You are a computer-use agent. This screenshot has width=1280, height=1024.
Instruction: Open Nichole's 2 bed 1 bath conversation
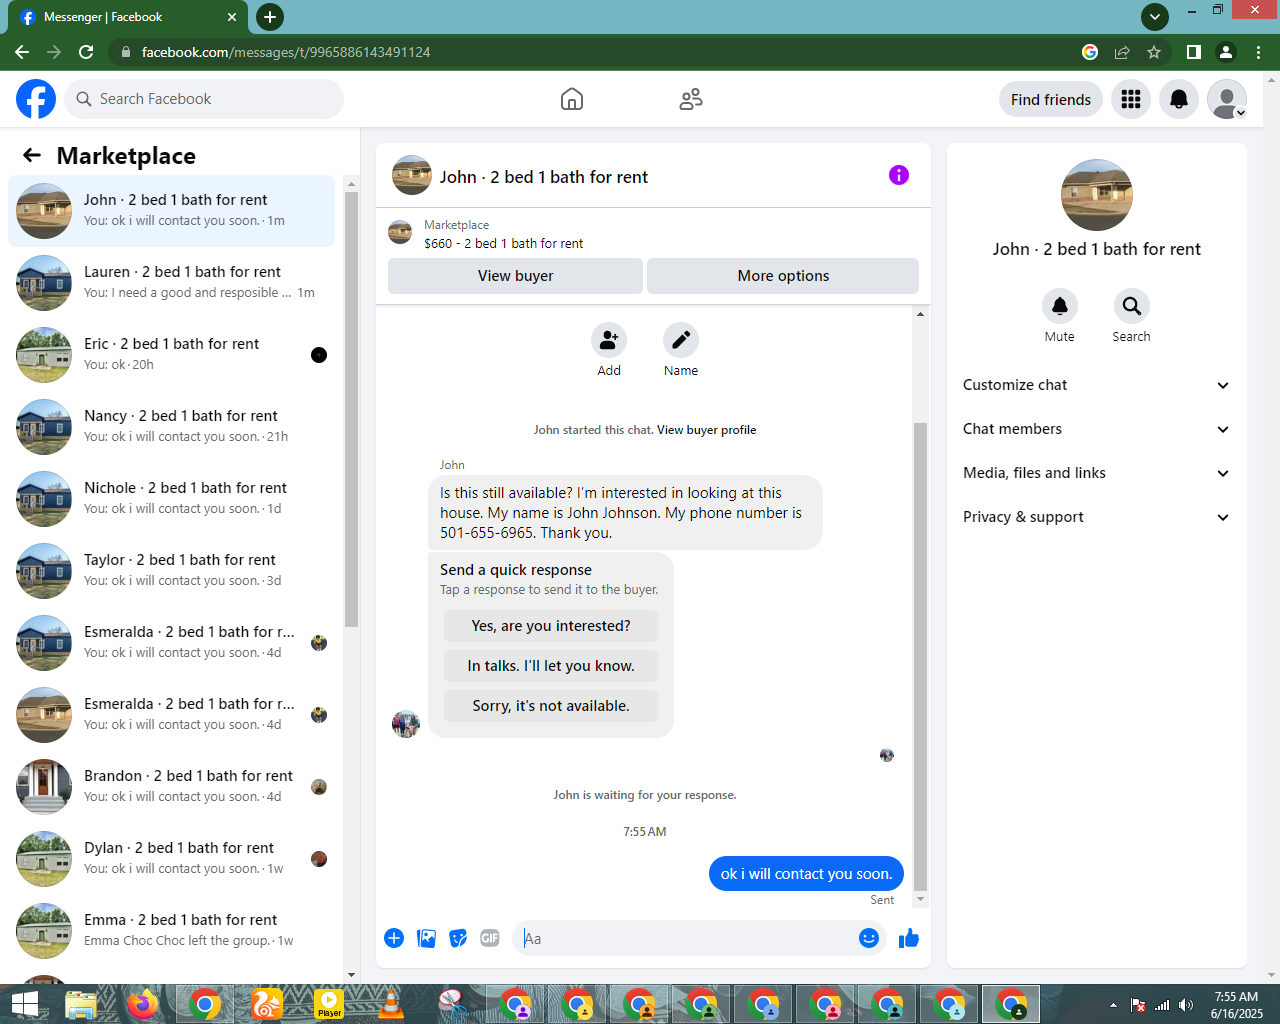pos(171,499)
